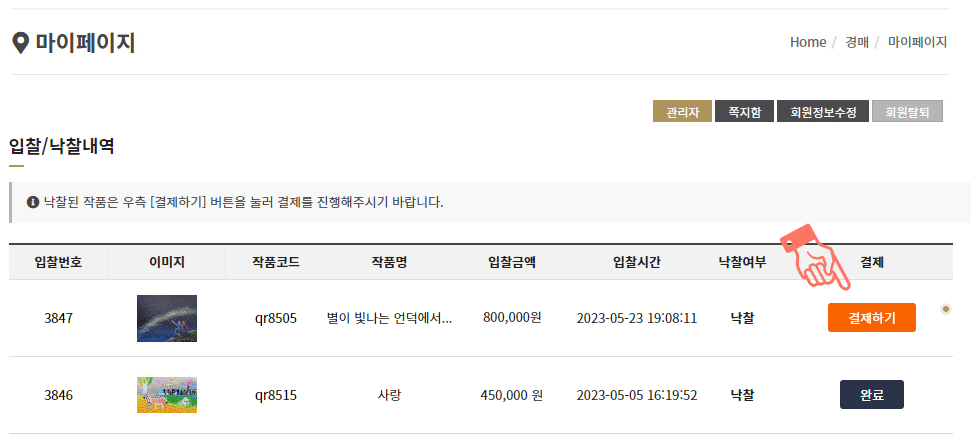Viewport: 971px width, 446px height.
Task: Follow the Home breadcrumb link
Action: tap(808, 42)
